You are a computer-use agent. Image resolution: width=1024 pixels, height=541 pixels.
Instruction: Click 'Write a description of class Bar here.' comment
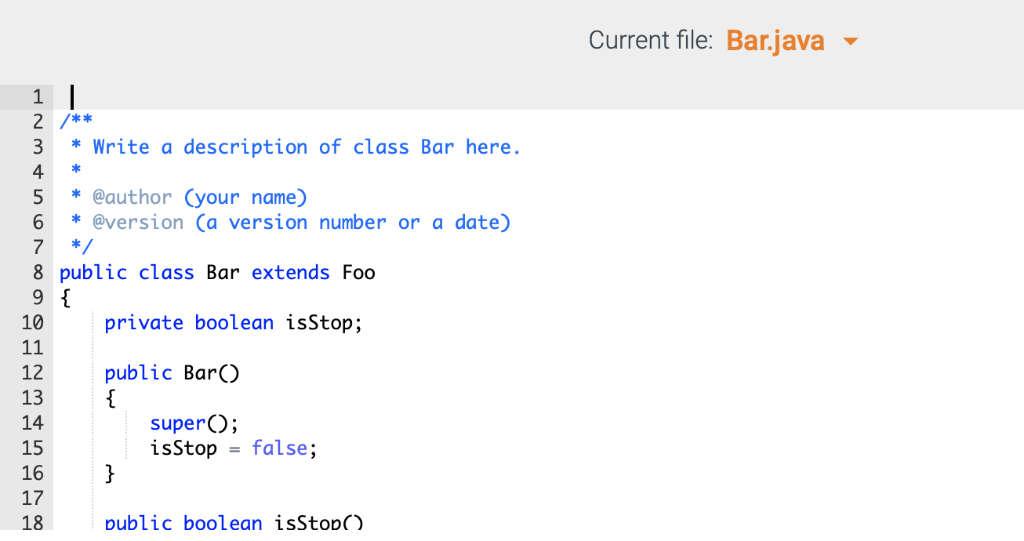tap(306, 147)
